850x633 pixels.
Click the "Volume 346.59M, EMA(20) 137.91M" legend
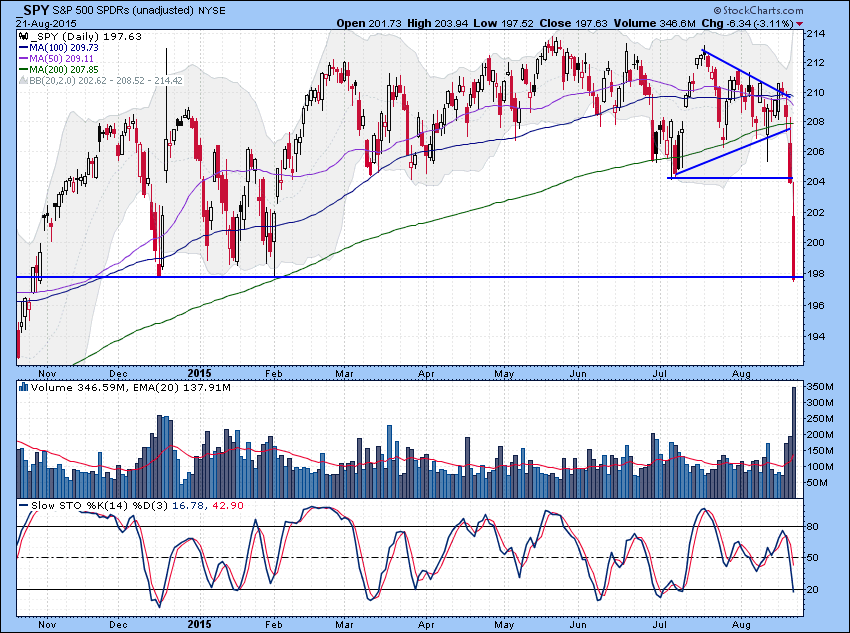[x=131, y=387]
